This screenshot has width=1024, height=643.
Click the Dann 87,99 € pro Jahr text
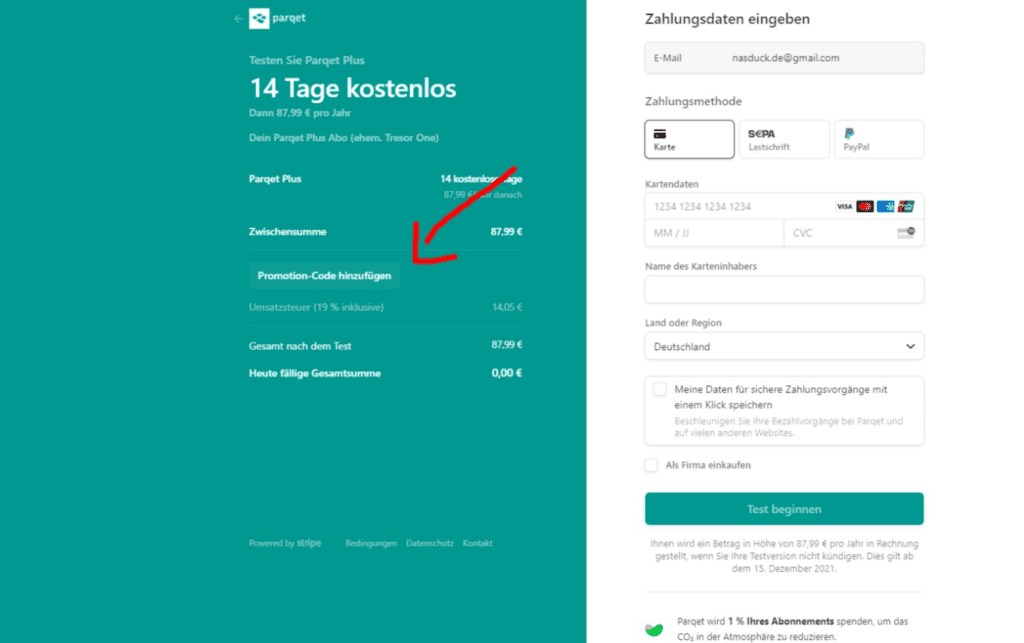coord(300,113)
